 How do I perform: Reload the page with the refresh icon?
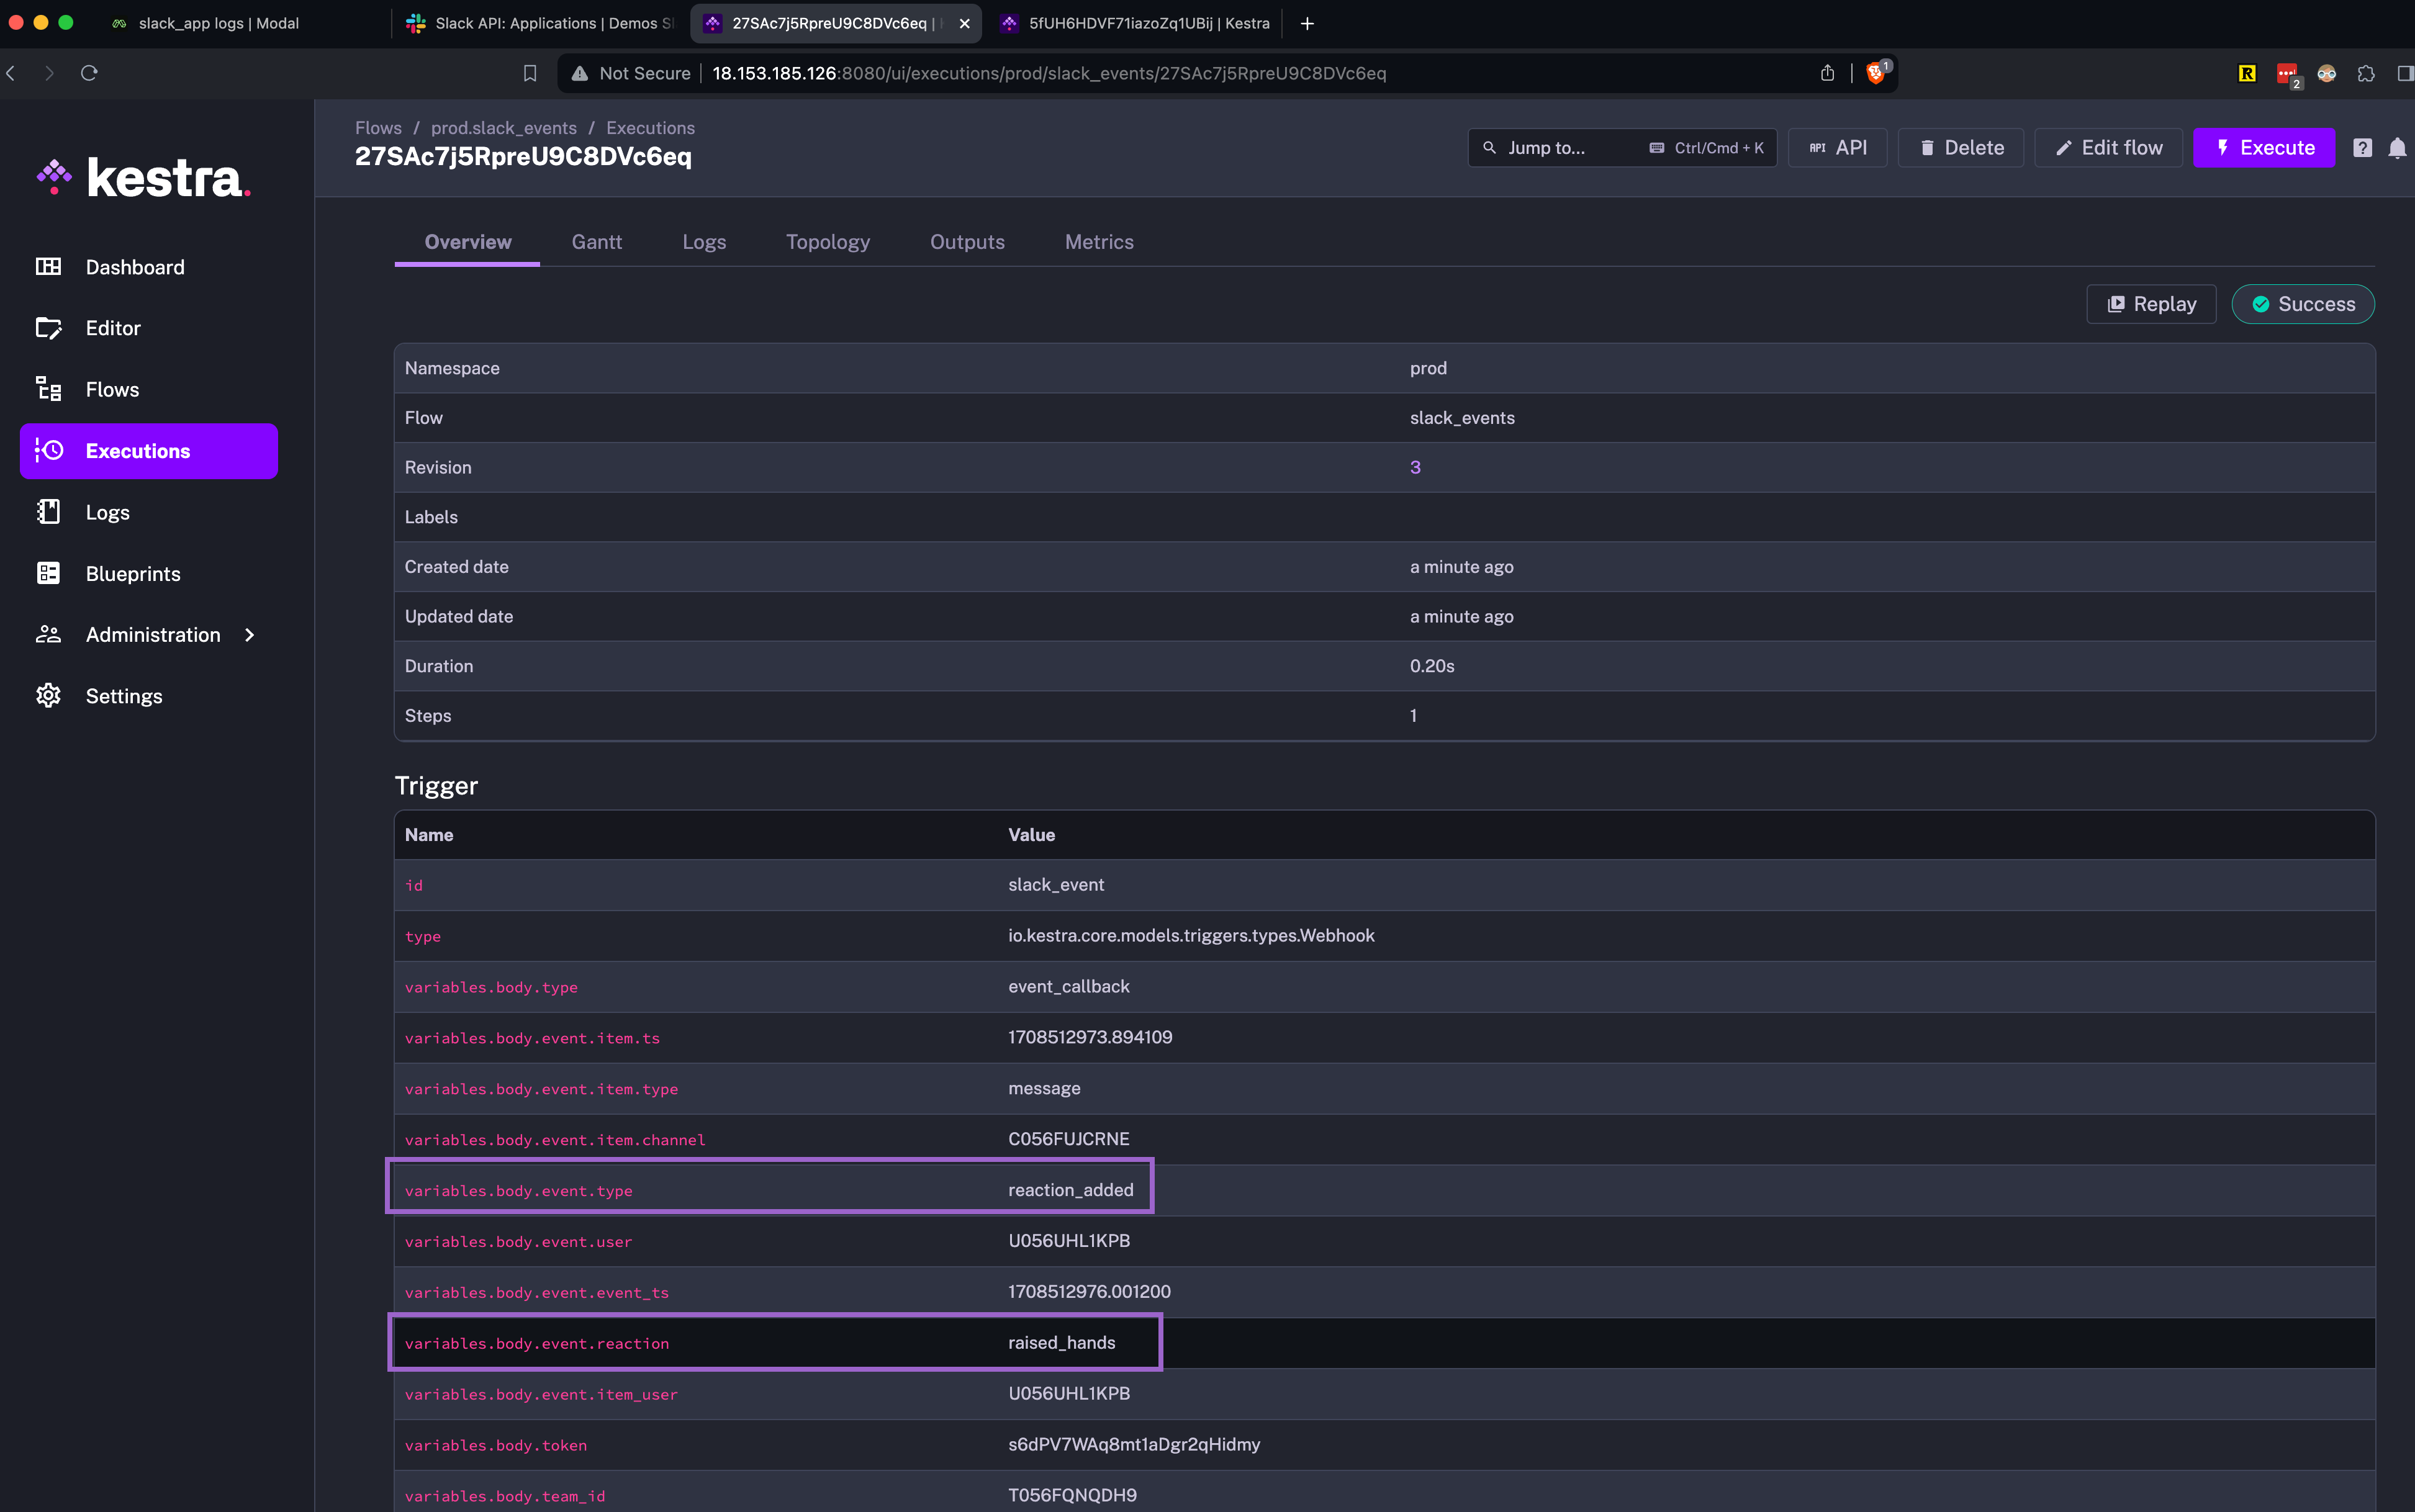[x=89, y=73]
